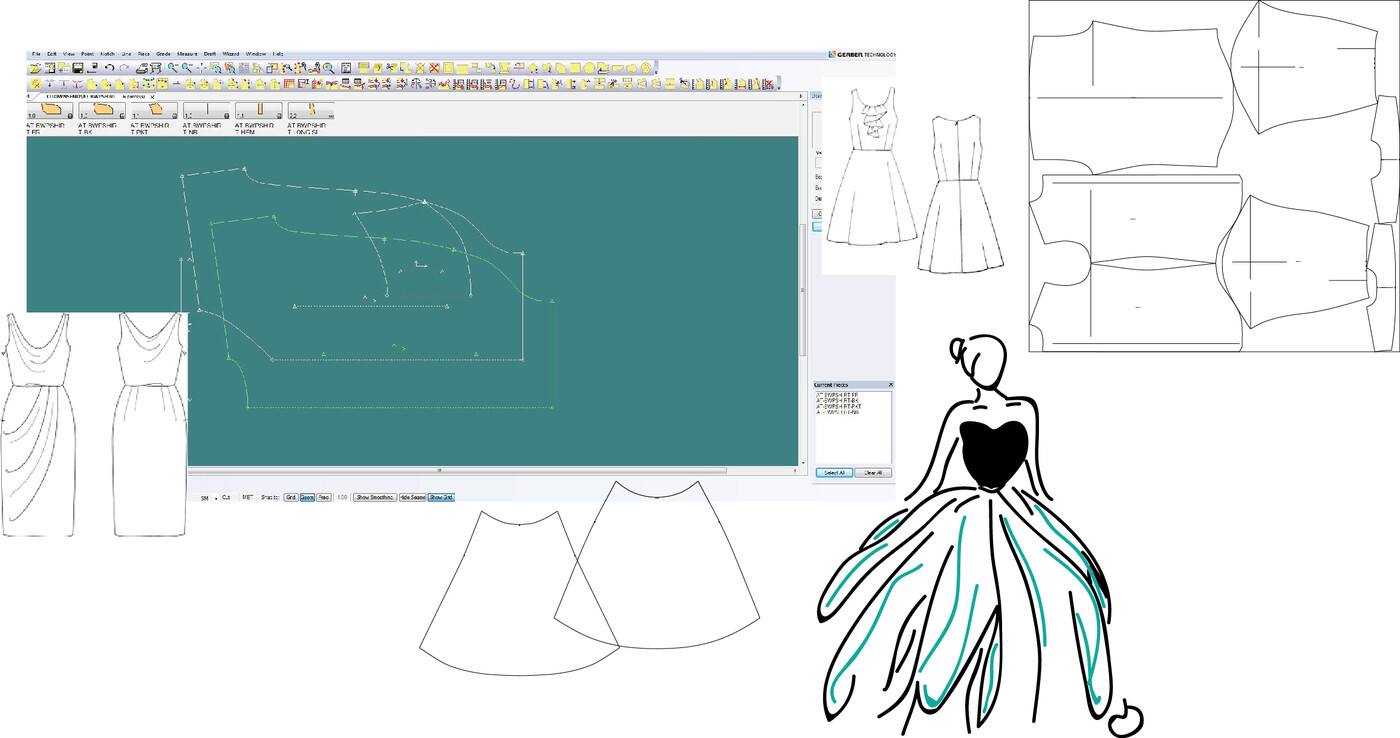Image resolution: width=1400 pixels, height=738 pixels.
Task: Click the last icon in second toolbar row
Action: coord(768,84)
